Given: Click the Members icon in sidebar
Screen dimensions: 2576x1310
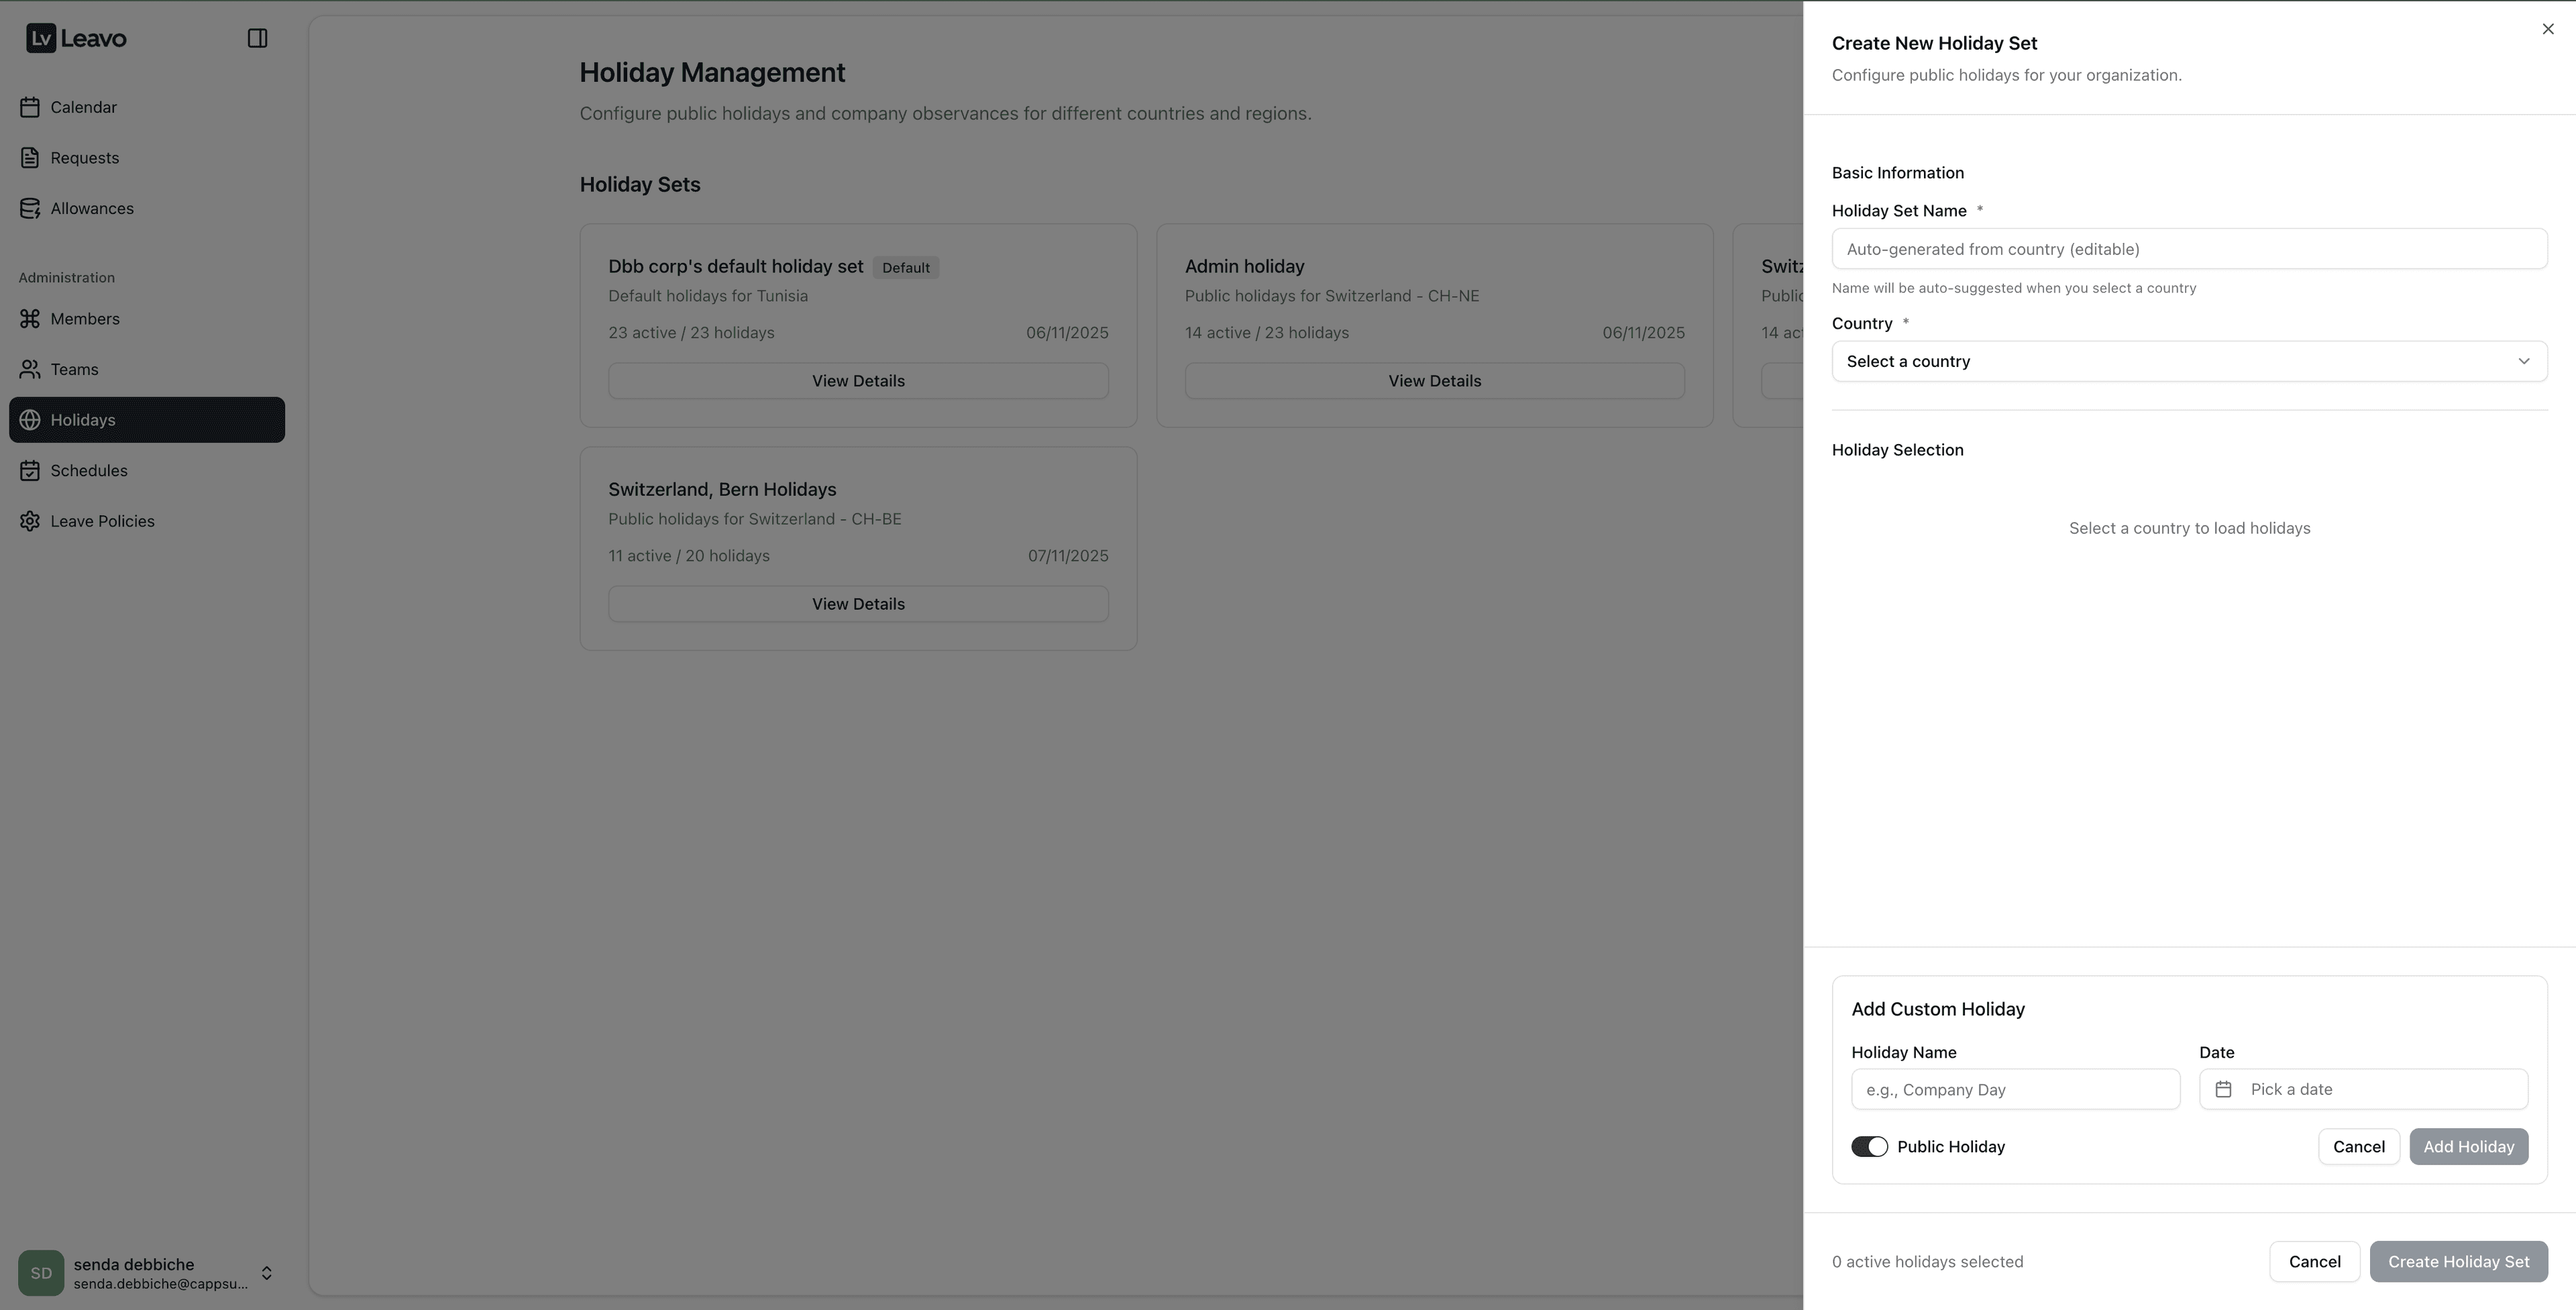Looking at the screenshot, I should click(x=30, y=319).
